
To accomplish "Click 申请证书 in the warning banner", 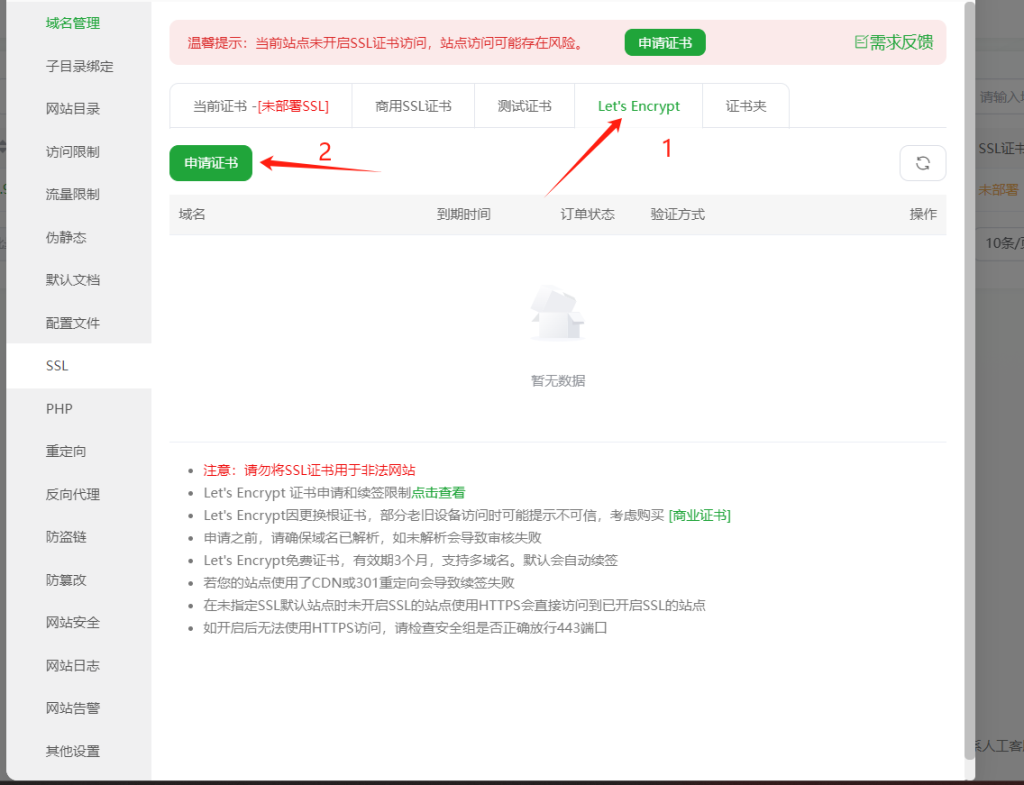I will point(664,42).
